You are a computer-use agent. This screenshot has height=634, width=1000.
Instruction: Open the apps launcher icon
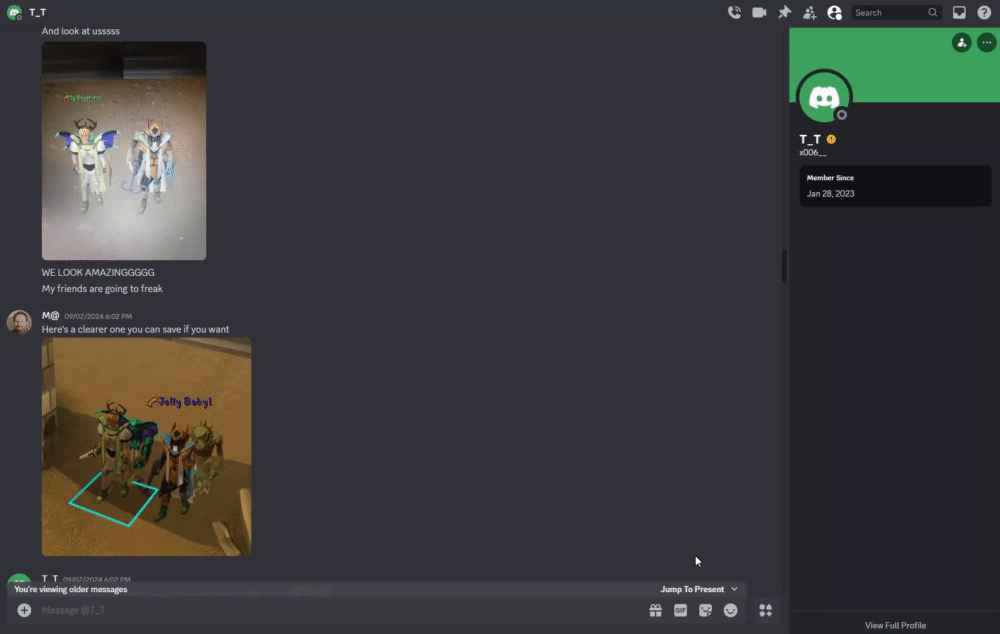click(765, 610)
